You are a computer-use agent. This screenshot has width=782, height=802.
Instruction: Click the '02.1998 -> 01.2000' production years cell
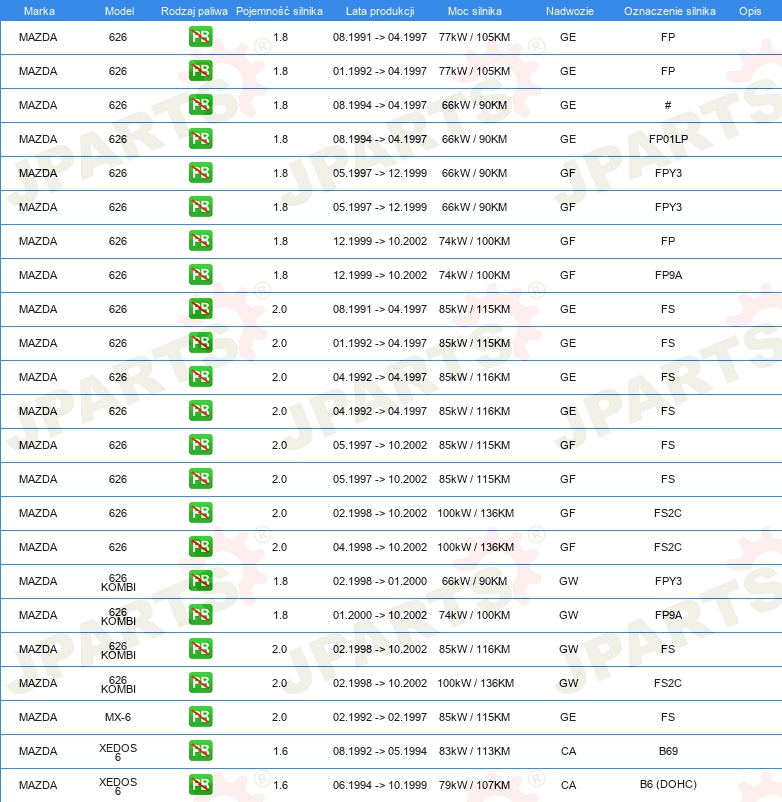pyautogui.click(x=379, y=581)
